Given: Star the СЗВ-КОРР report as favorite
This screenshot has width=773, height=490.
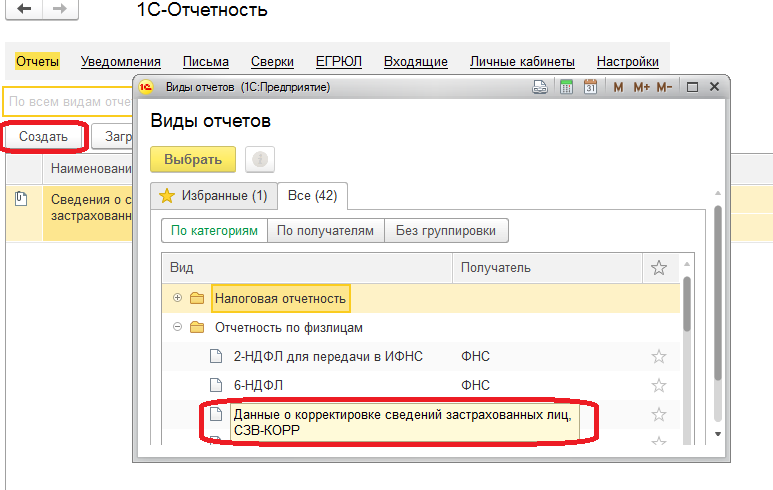Looking at the screenshot, I should [659, 414].
